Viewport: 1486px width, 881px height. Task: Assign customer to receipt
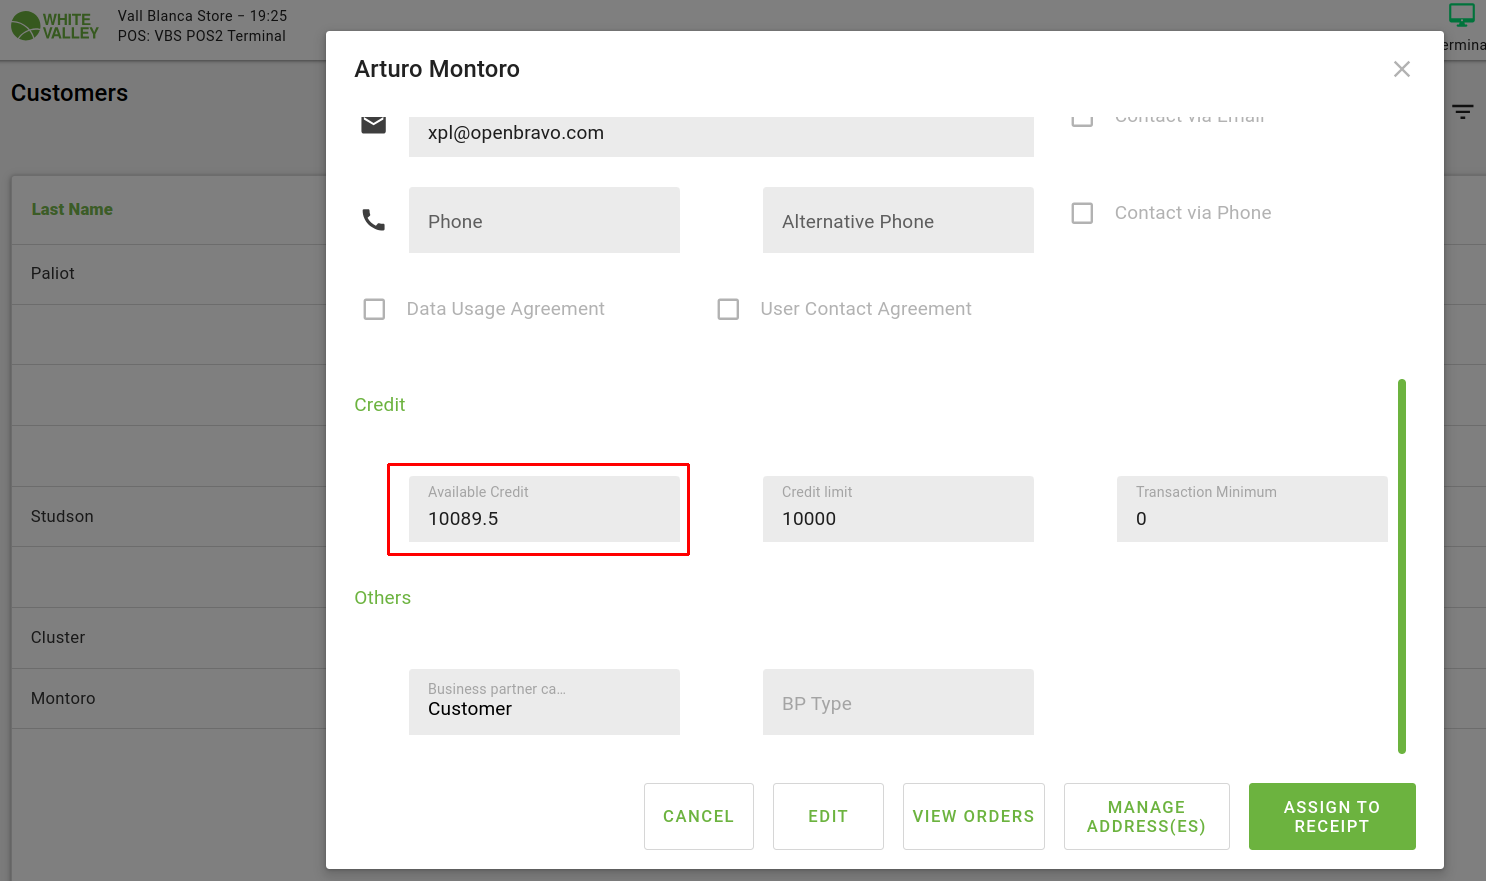point(1332,816)
